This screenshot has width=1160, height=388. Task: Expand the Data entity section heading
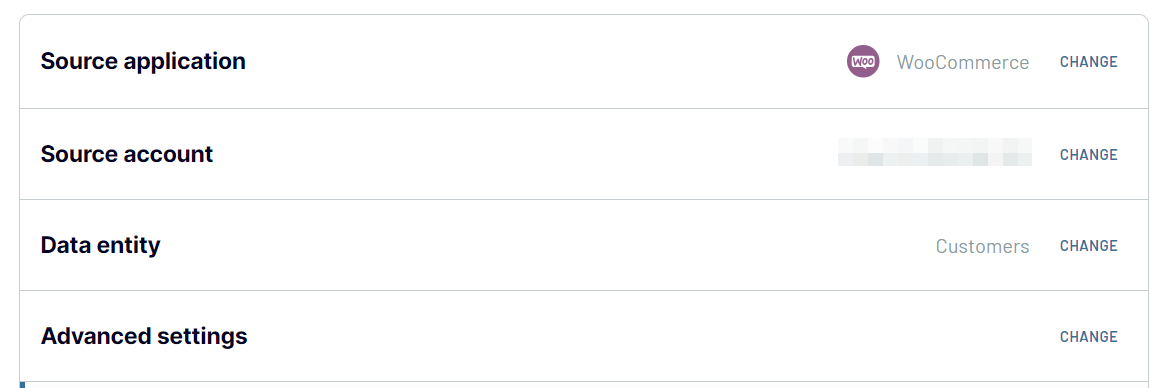(100, 245)
